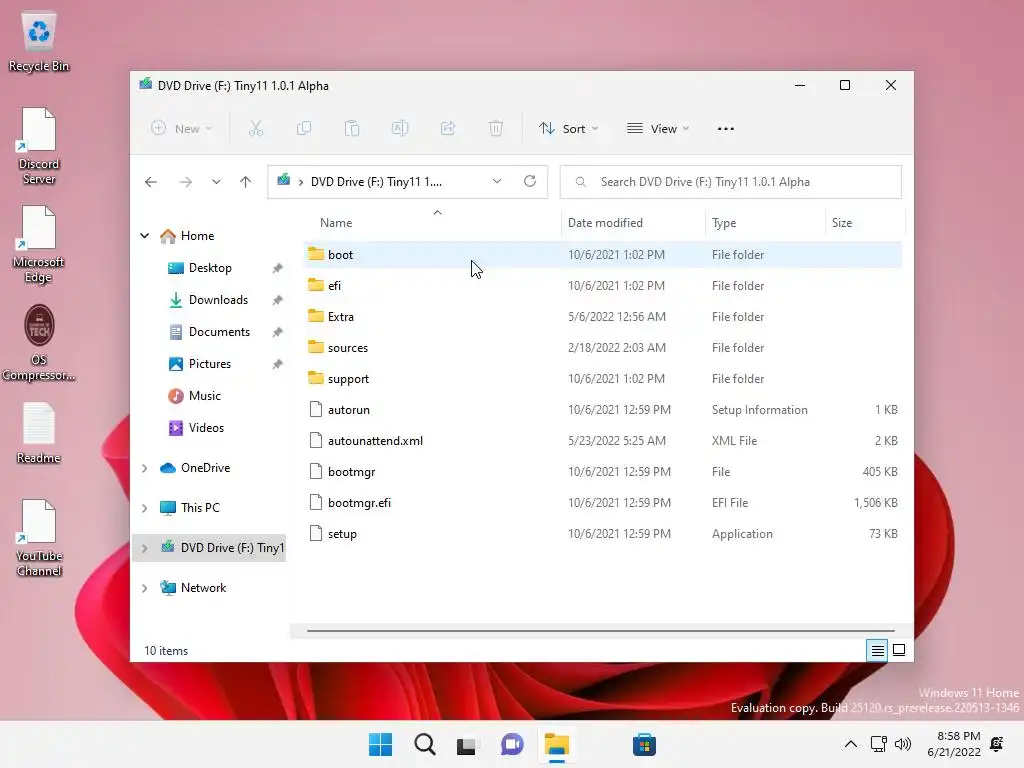Select the autounattend.xml file

point(603,441)
